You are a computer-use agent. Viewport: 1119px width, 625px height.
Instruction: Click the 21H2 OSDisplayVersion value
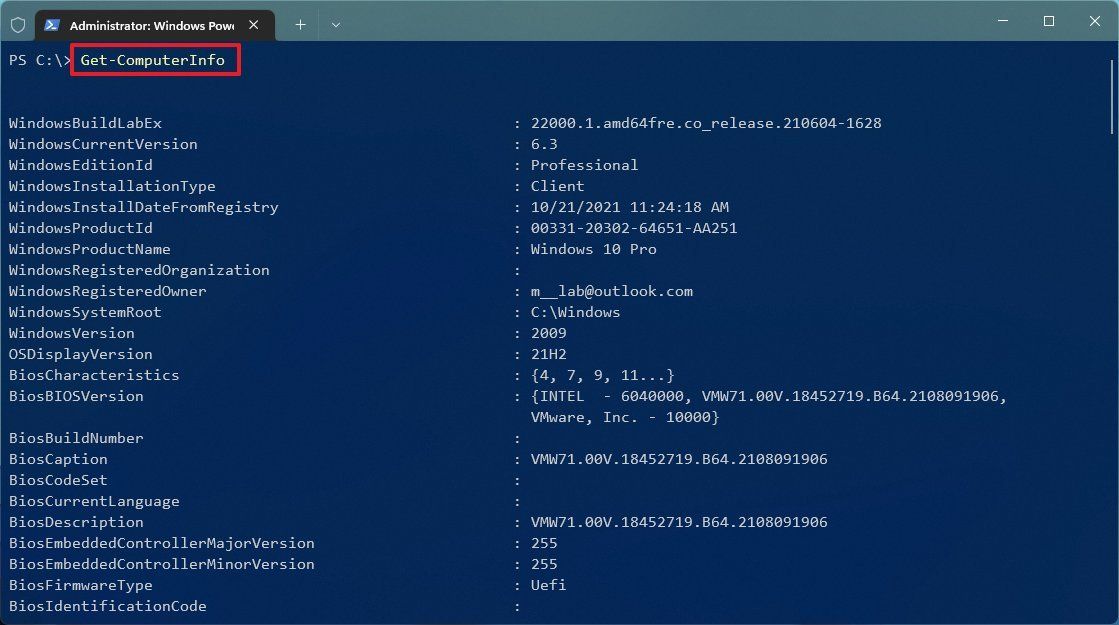tap(547, 354)
